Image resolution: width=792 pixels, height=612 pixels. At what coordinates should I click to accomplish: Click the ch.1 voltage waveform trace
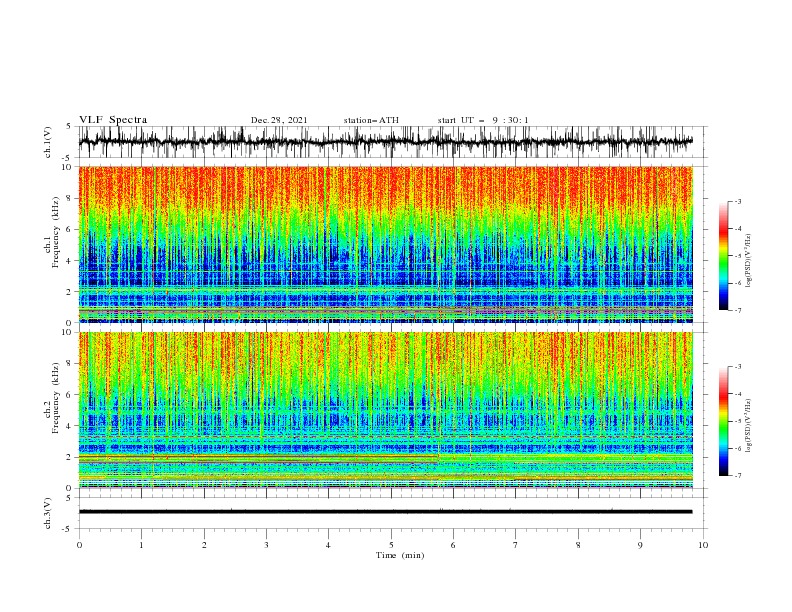click(x=385, y=142)
